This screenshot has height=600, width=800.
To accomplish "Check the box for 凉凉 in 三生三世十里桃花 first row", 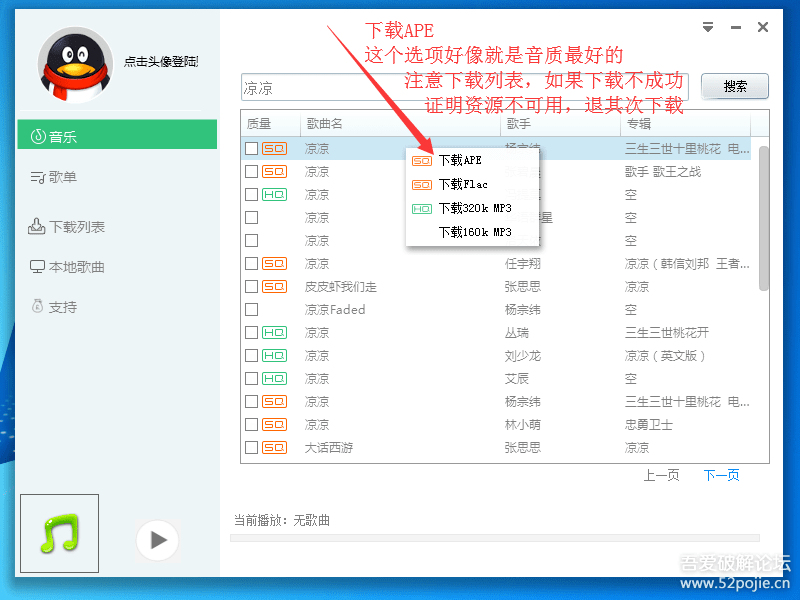I will coord(252,148).
